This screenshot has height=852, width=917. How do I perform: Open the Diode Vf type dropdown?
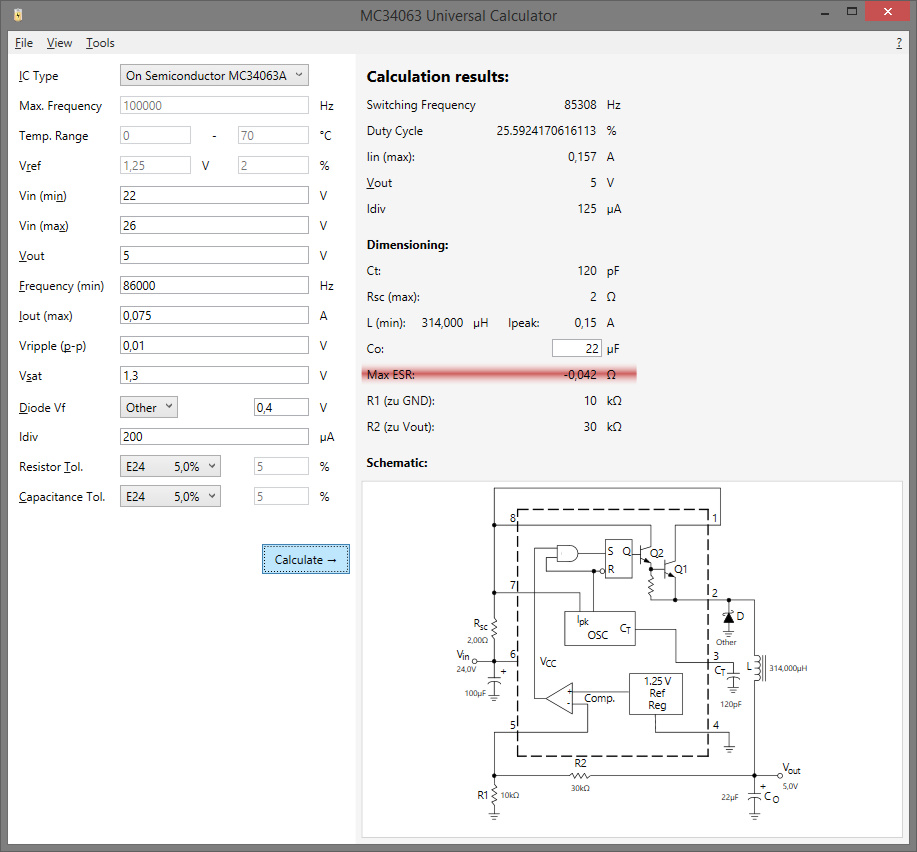pos(149,407)
